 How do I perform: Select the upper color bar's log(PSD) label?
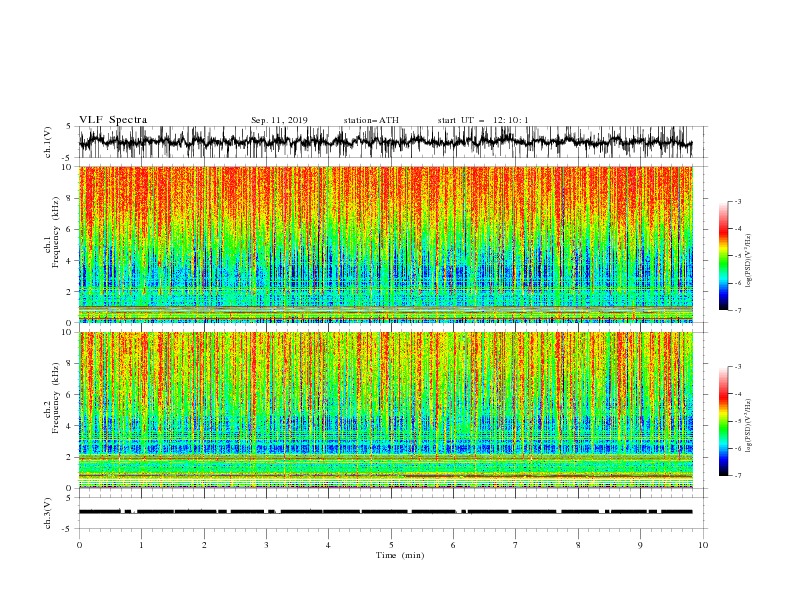pyautogui.click(x=749, y=261)
